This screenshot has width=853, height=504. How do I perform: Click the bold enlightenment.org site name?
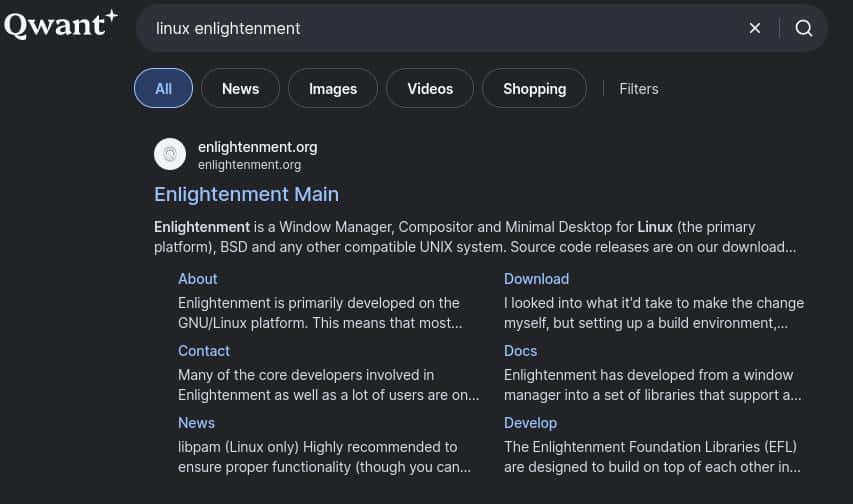pyautogui.click(x=257, y=147)
